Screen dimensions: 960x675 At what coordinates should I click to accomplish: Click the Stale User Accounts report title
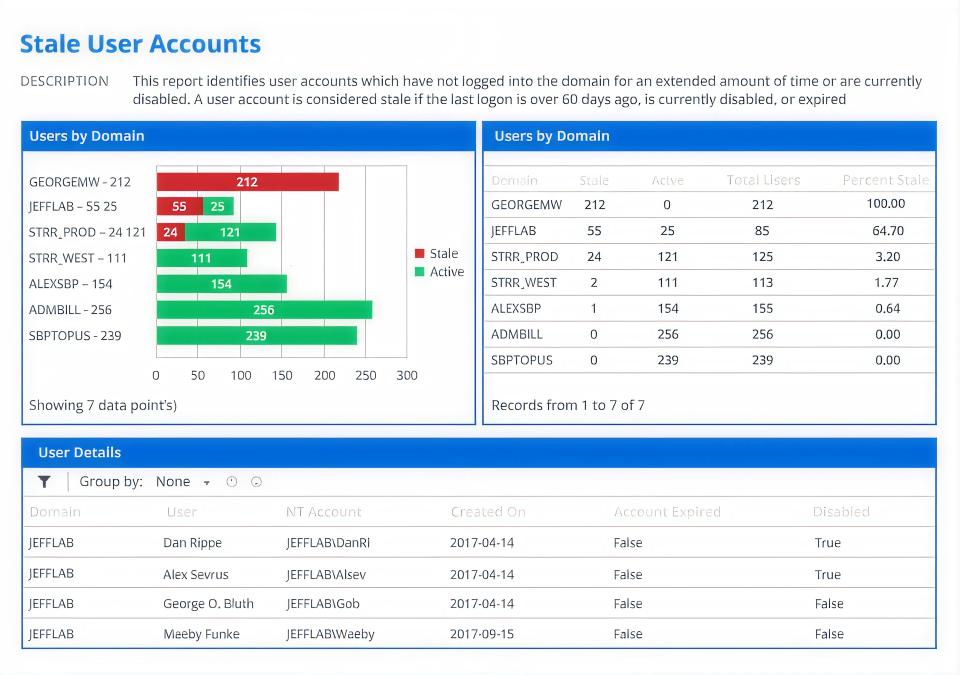[140, 44]
